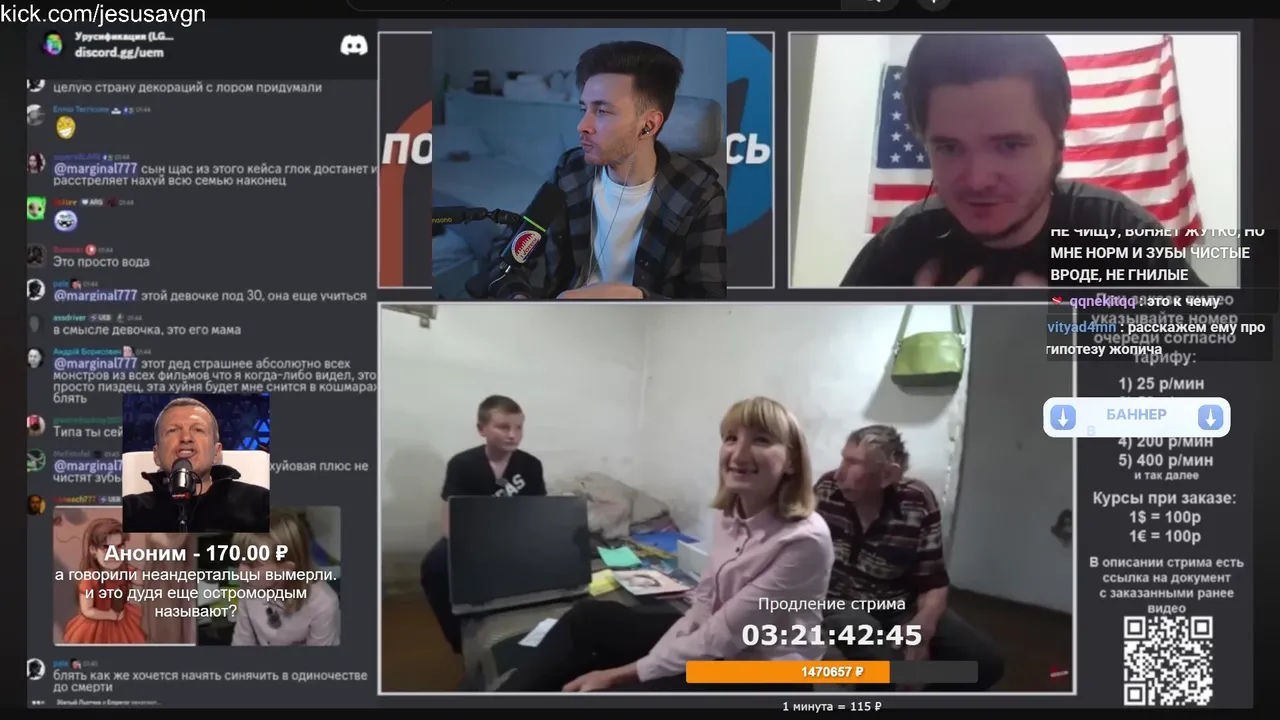Click the 'Продление стрима' label
The height and width of the screenshot is (720, 1280).
click(832, 604)
